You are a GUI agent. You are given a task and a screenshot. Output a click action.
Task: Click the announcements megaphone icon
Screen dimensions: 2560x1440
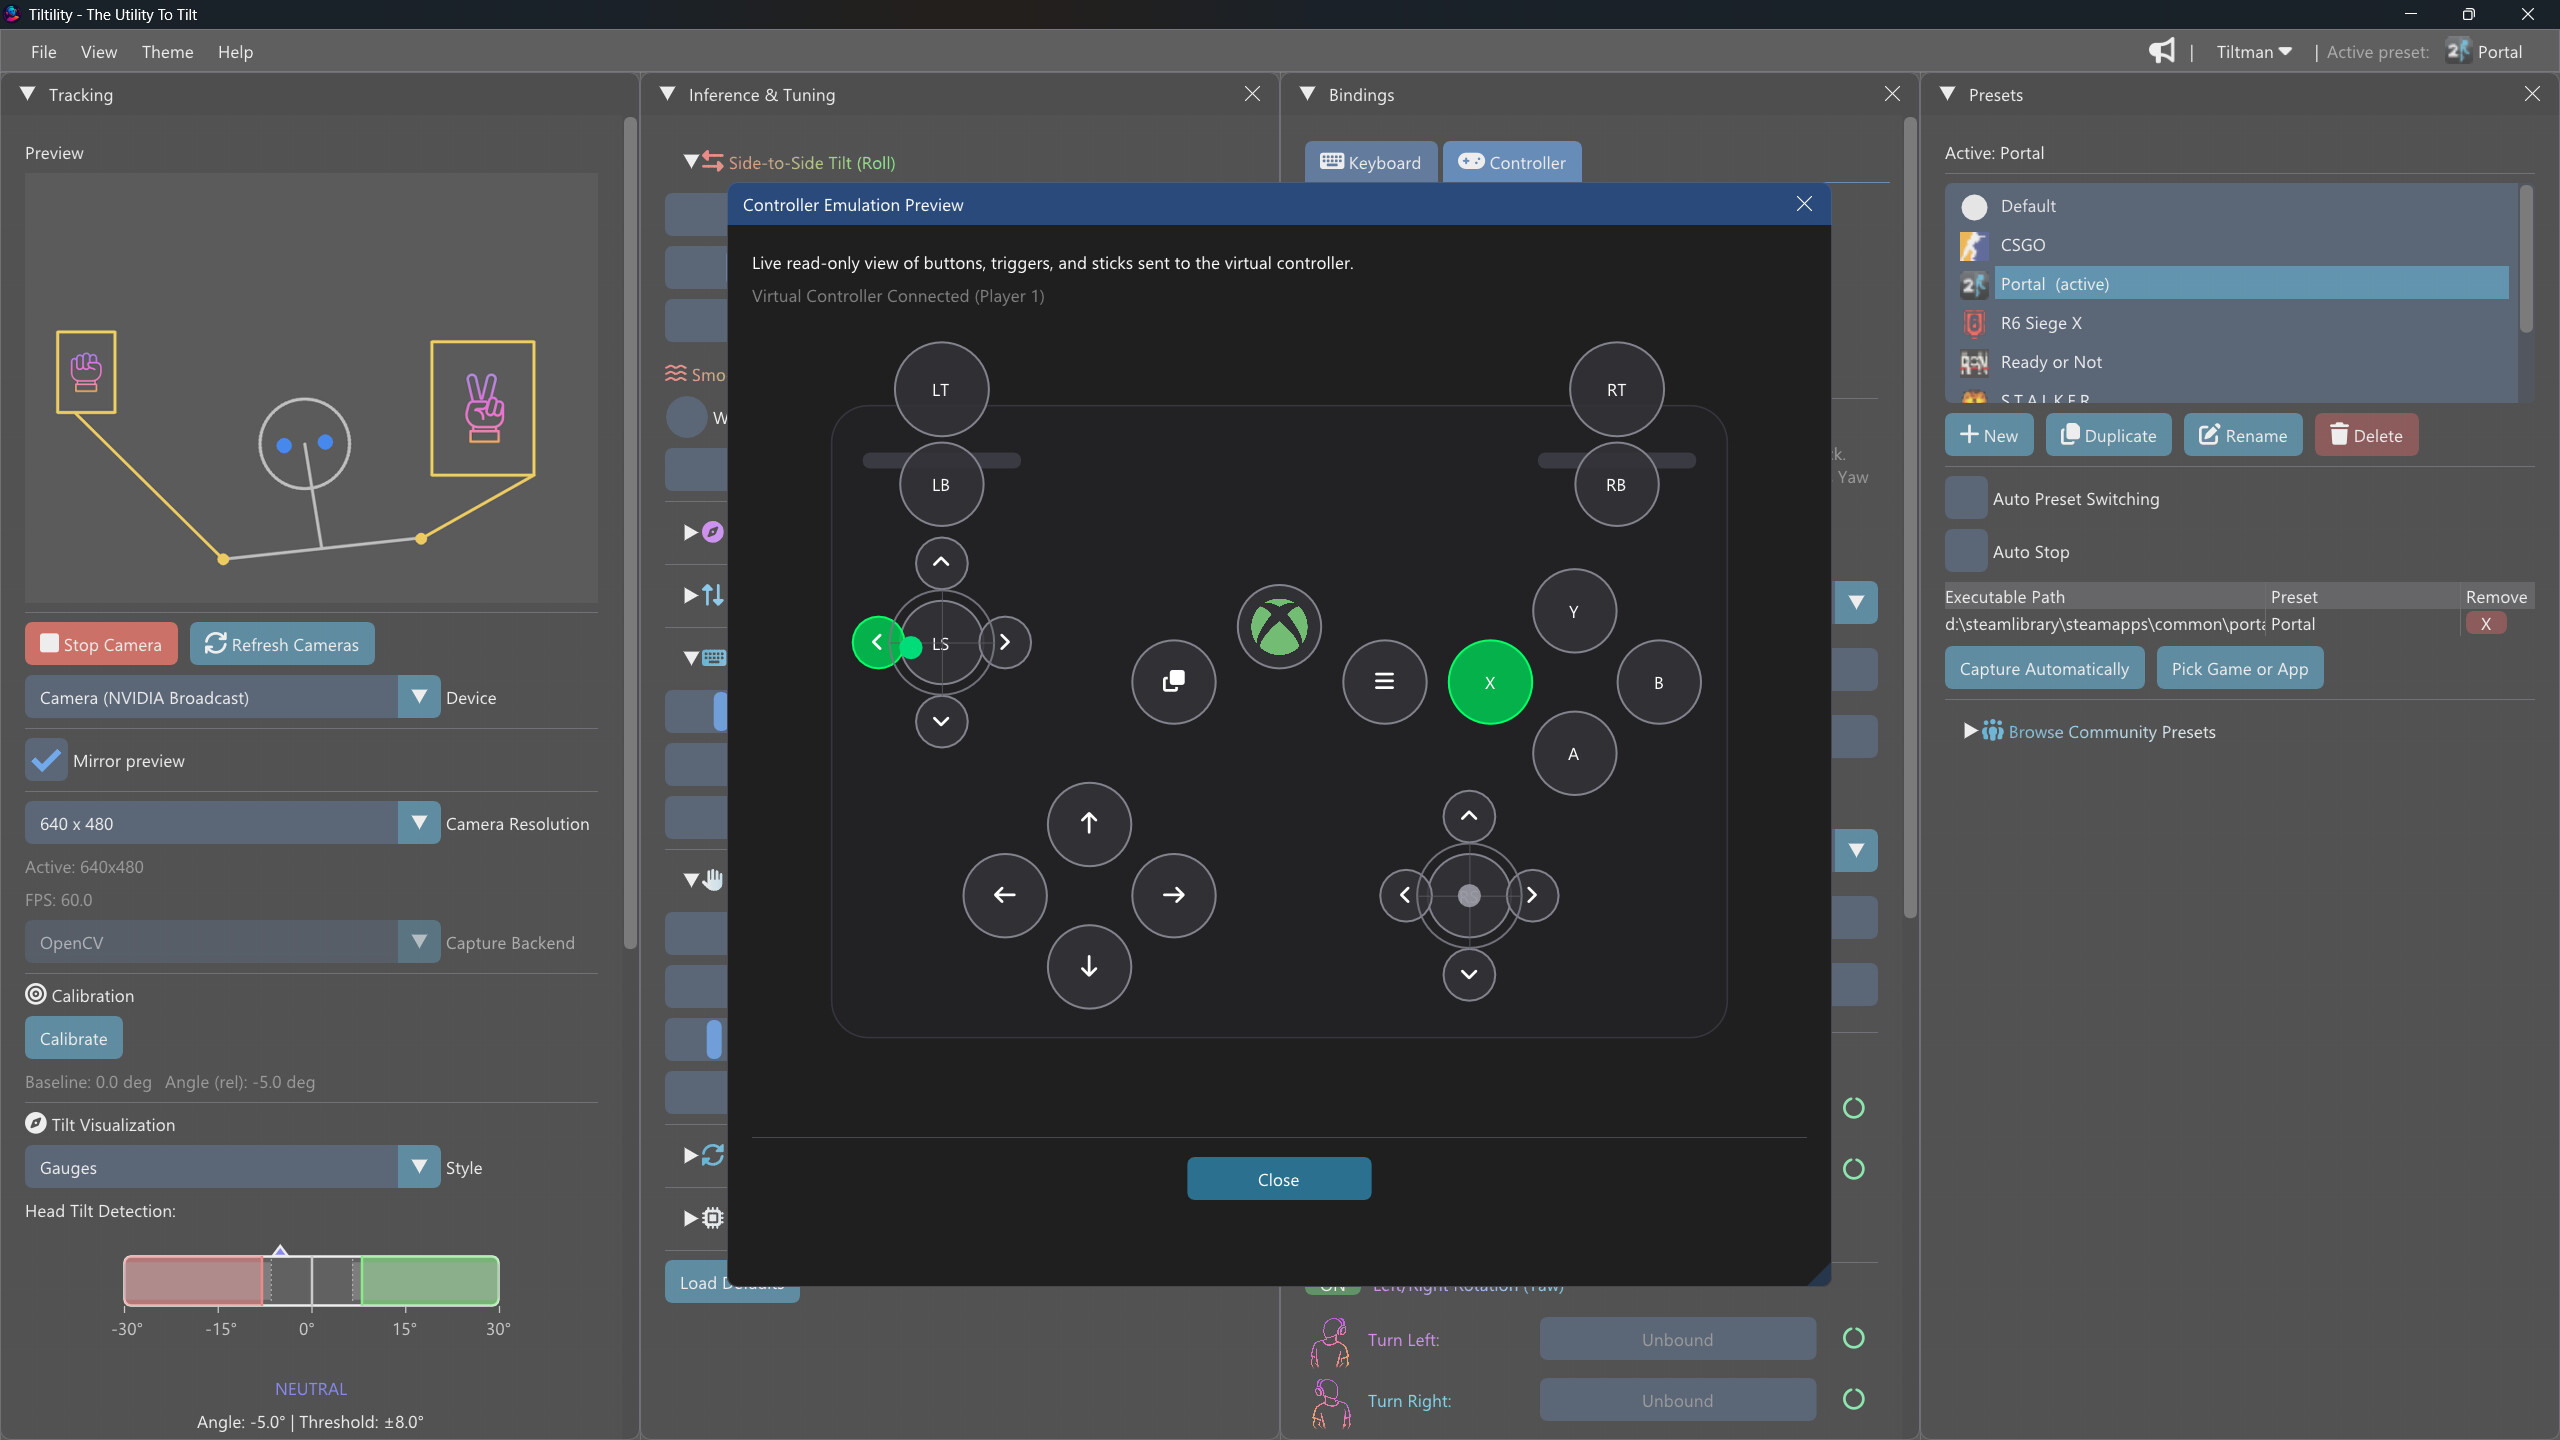(2162, 51)
